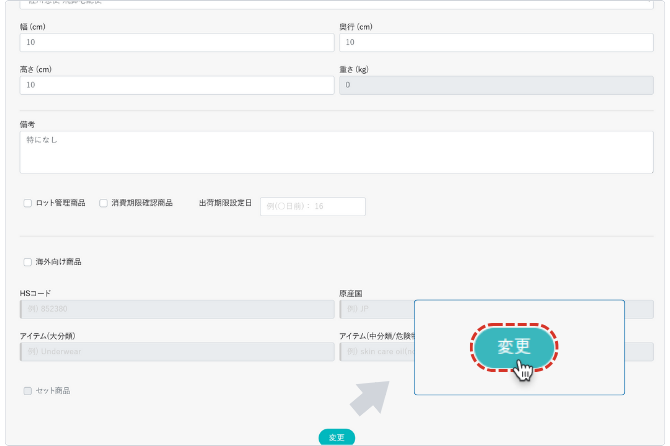The image size is (670, 446).
Task: Check the 海外向け商品 checkbox
Action: point(28,262)
